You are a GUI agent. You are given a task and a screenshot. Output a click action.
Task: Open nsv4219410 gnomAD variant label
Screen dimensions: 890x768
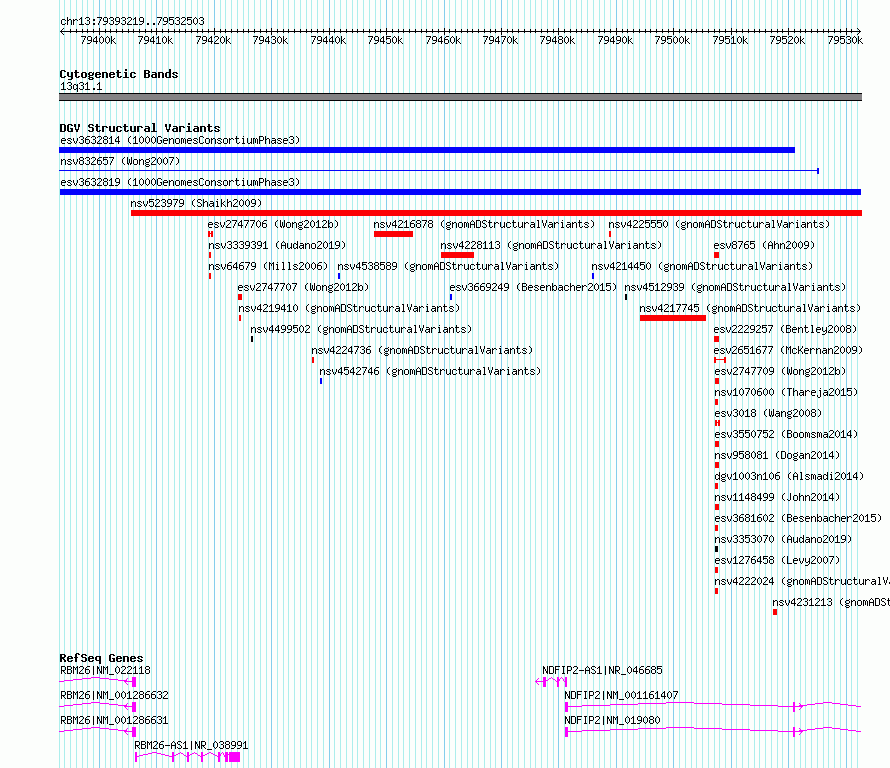tap(349, 308)
